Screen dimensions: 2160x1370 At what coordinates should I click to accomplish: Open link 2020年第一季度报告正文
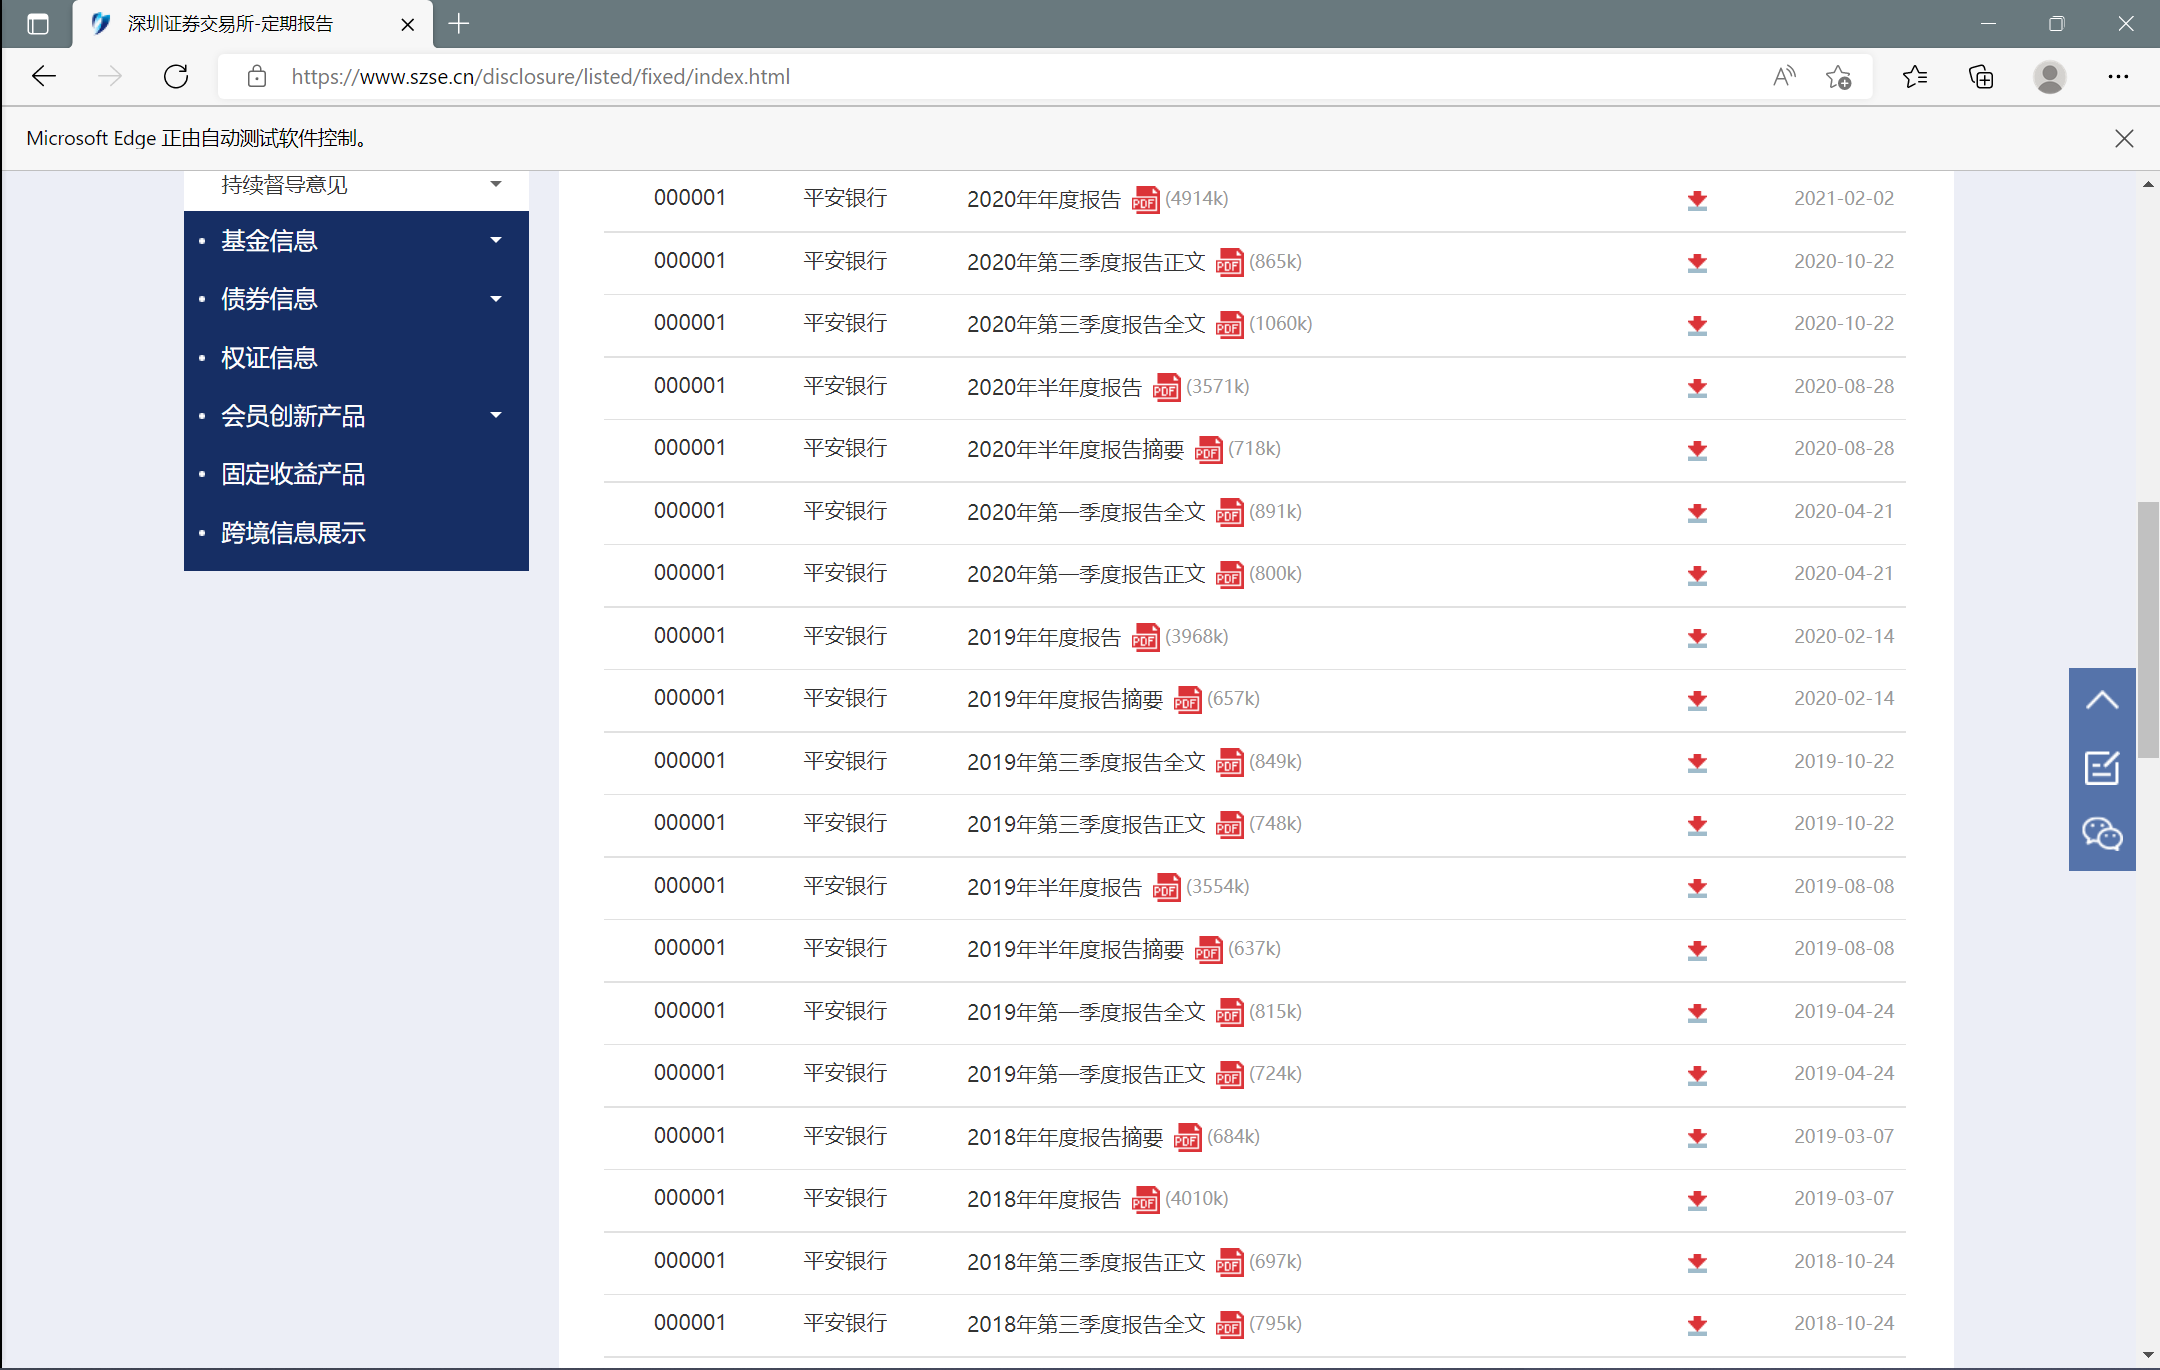tap(1086, 575)
